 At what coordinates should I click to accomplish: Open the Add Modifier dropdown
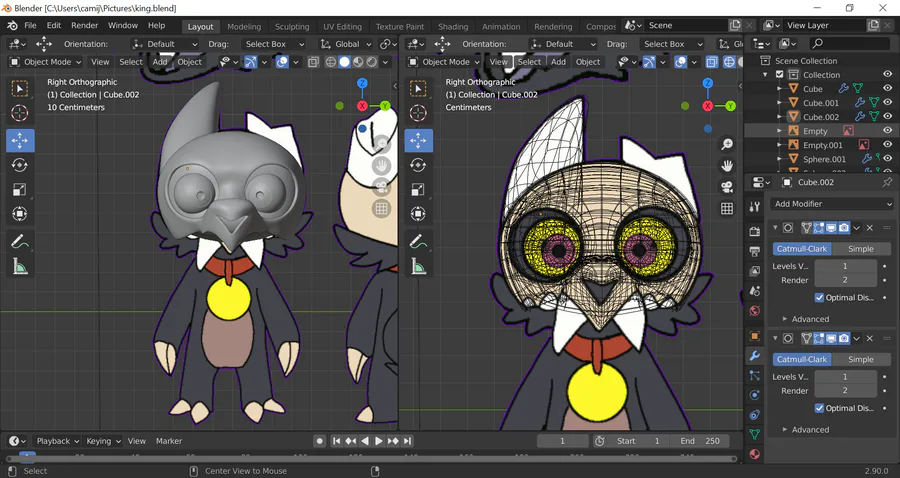tap(832, 204)
